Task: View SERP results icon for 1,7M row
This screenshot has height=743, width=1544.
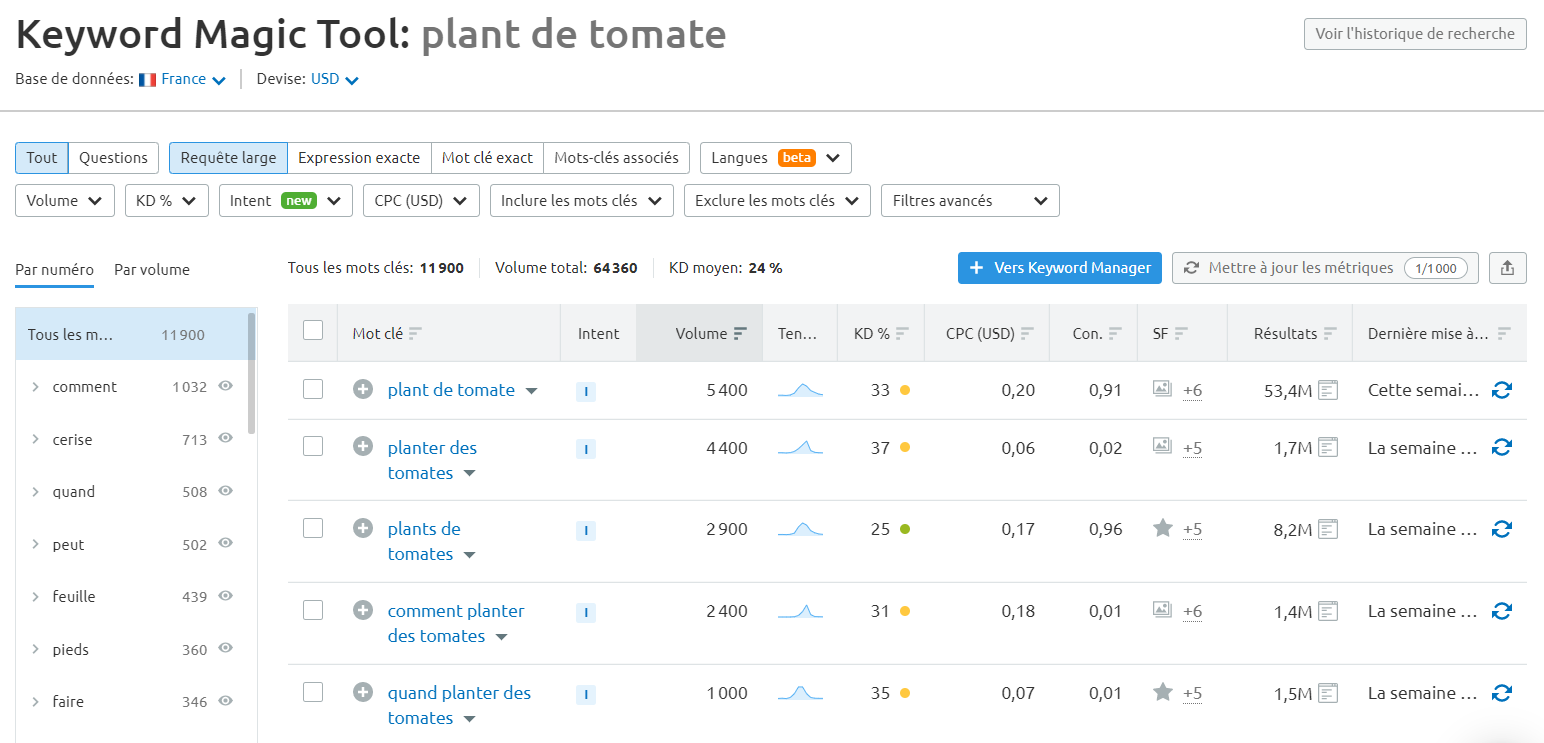Action: click(1328, 448)
